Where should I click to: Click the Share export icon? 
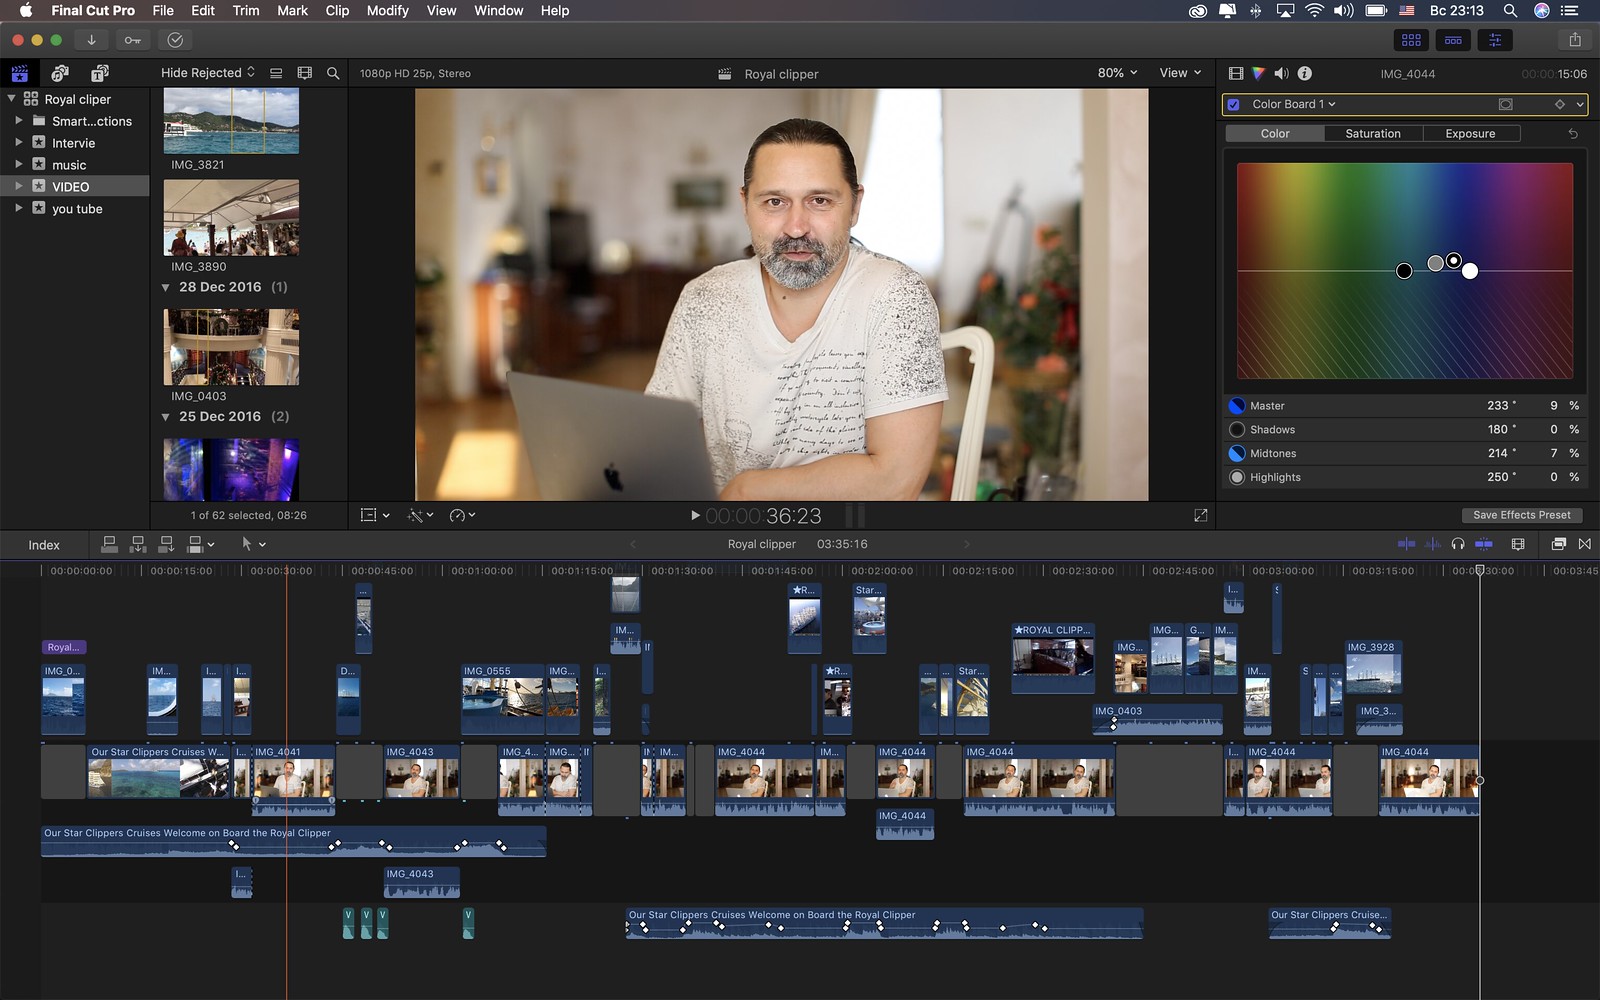1575,40
